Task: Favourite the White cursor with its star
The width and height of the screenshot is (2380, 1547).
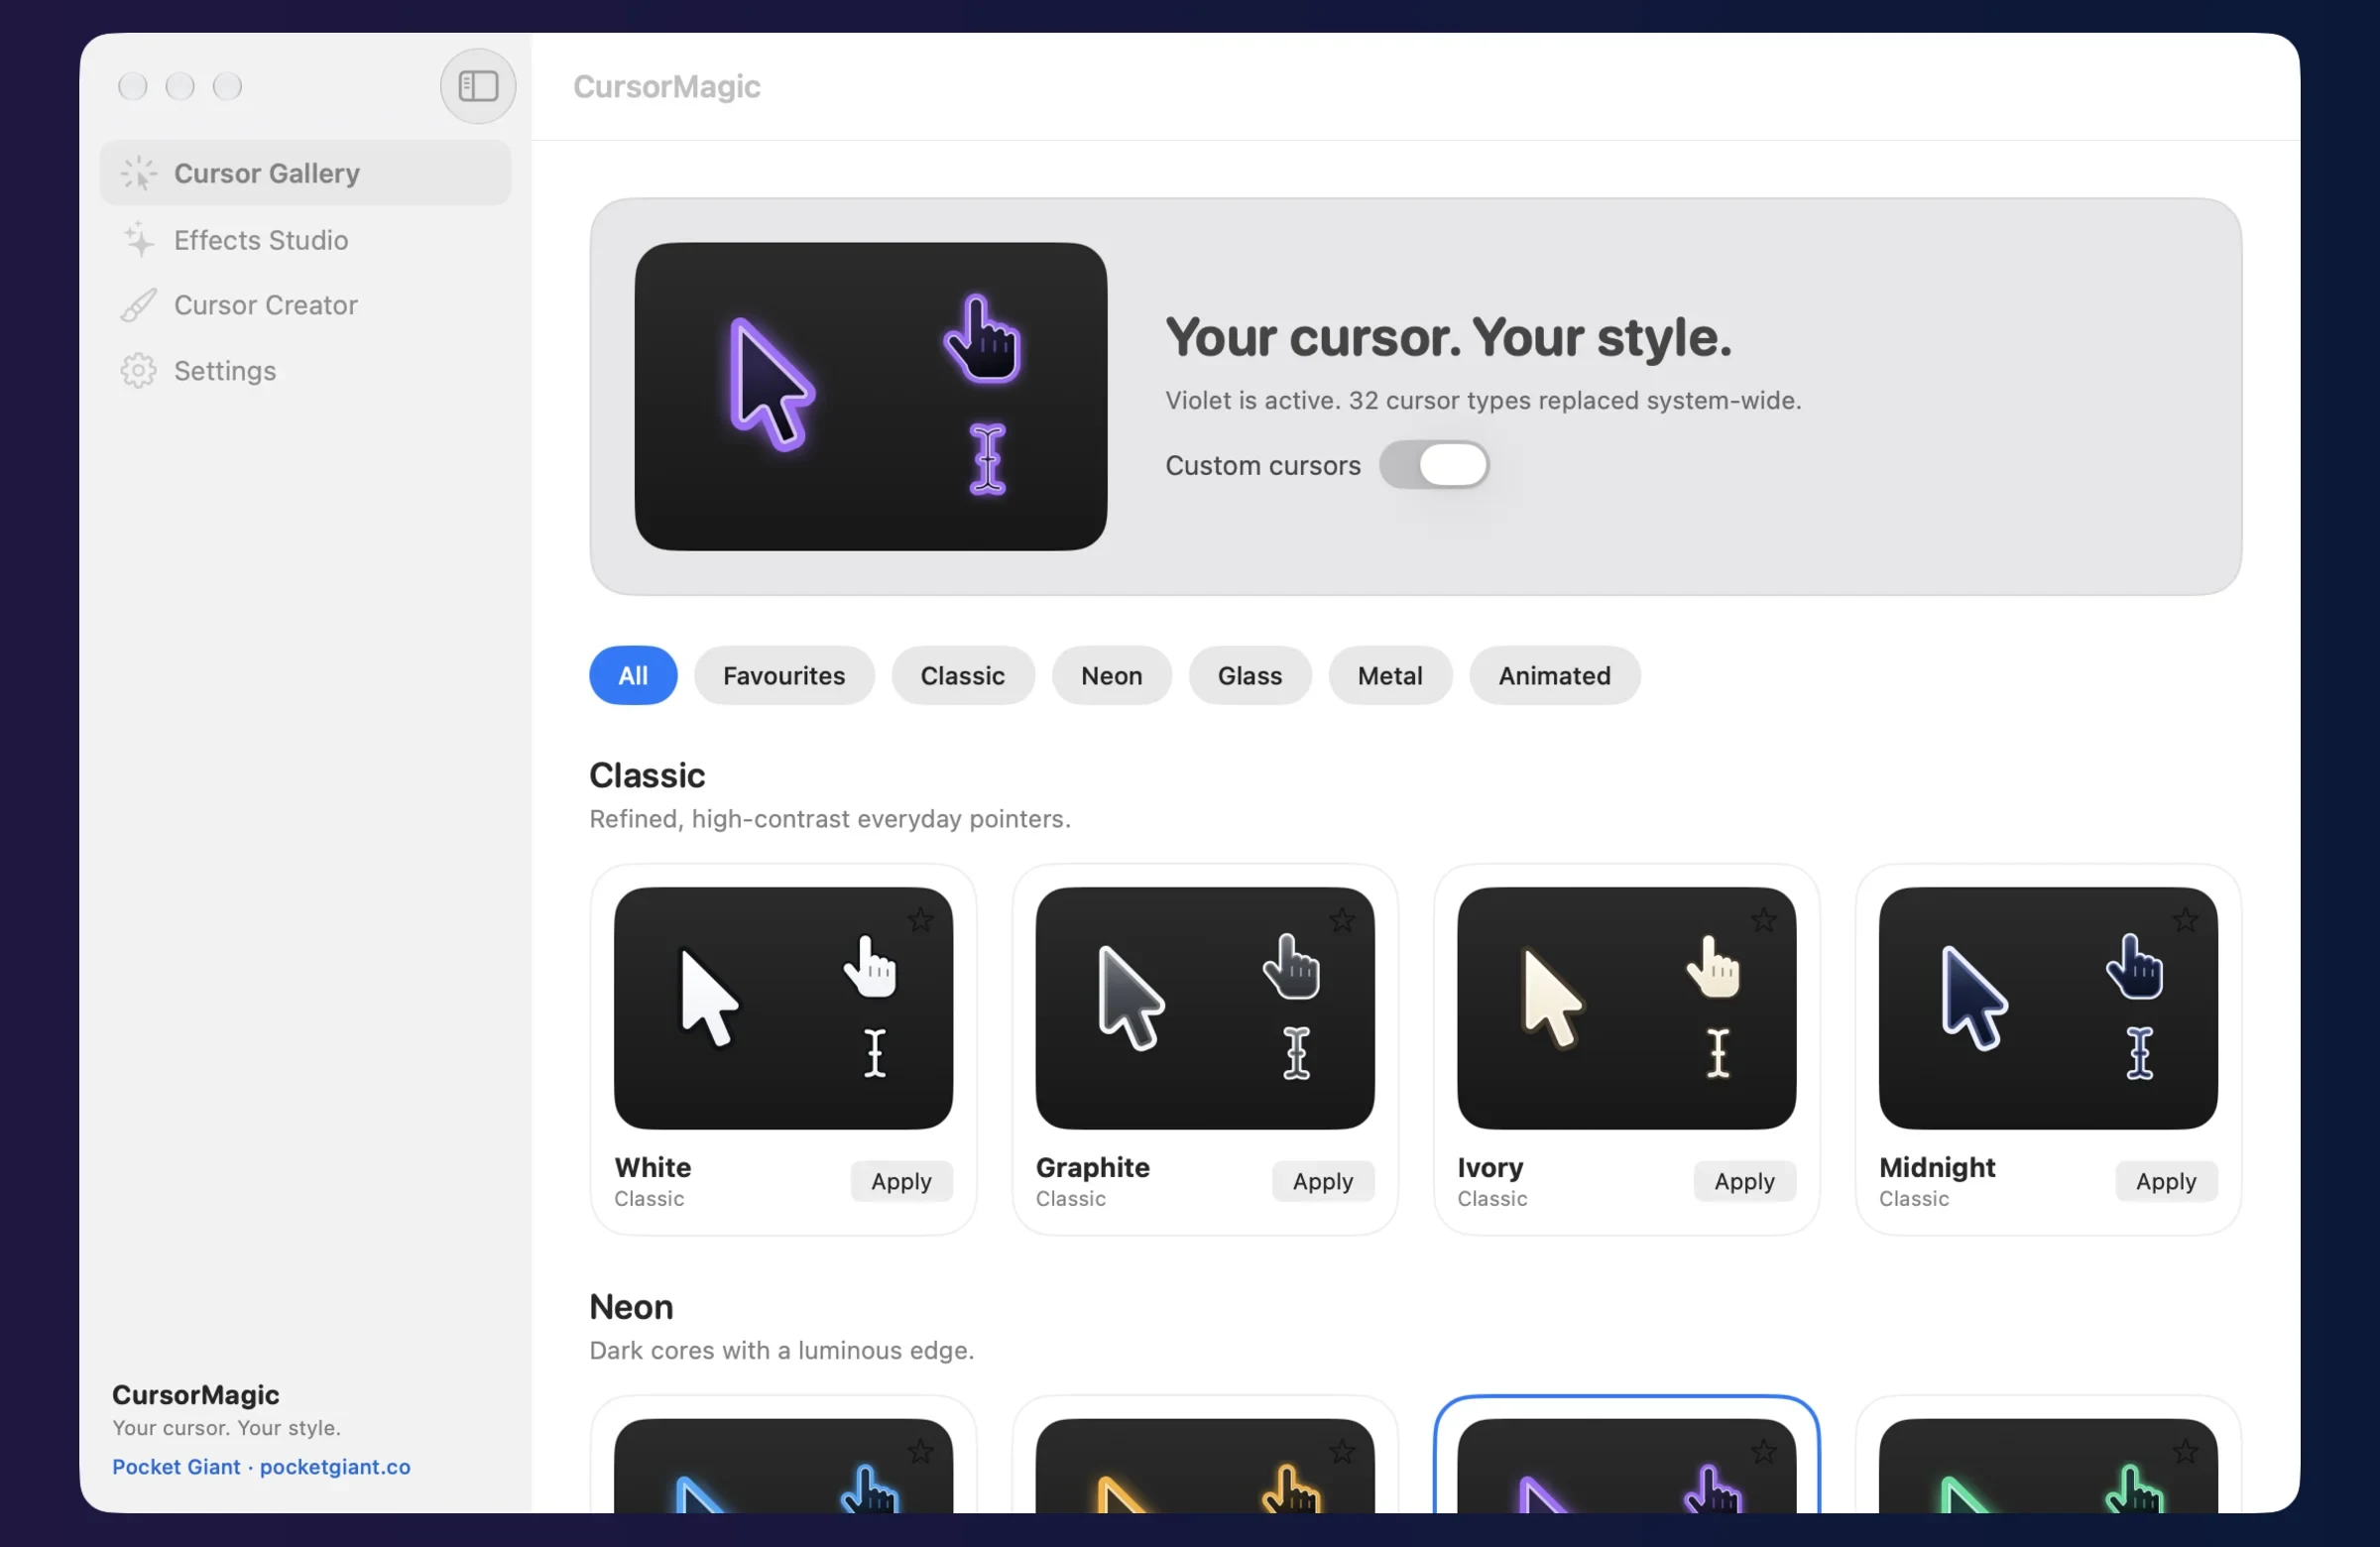Action: coord(920,919)
